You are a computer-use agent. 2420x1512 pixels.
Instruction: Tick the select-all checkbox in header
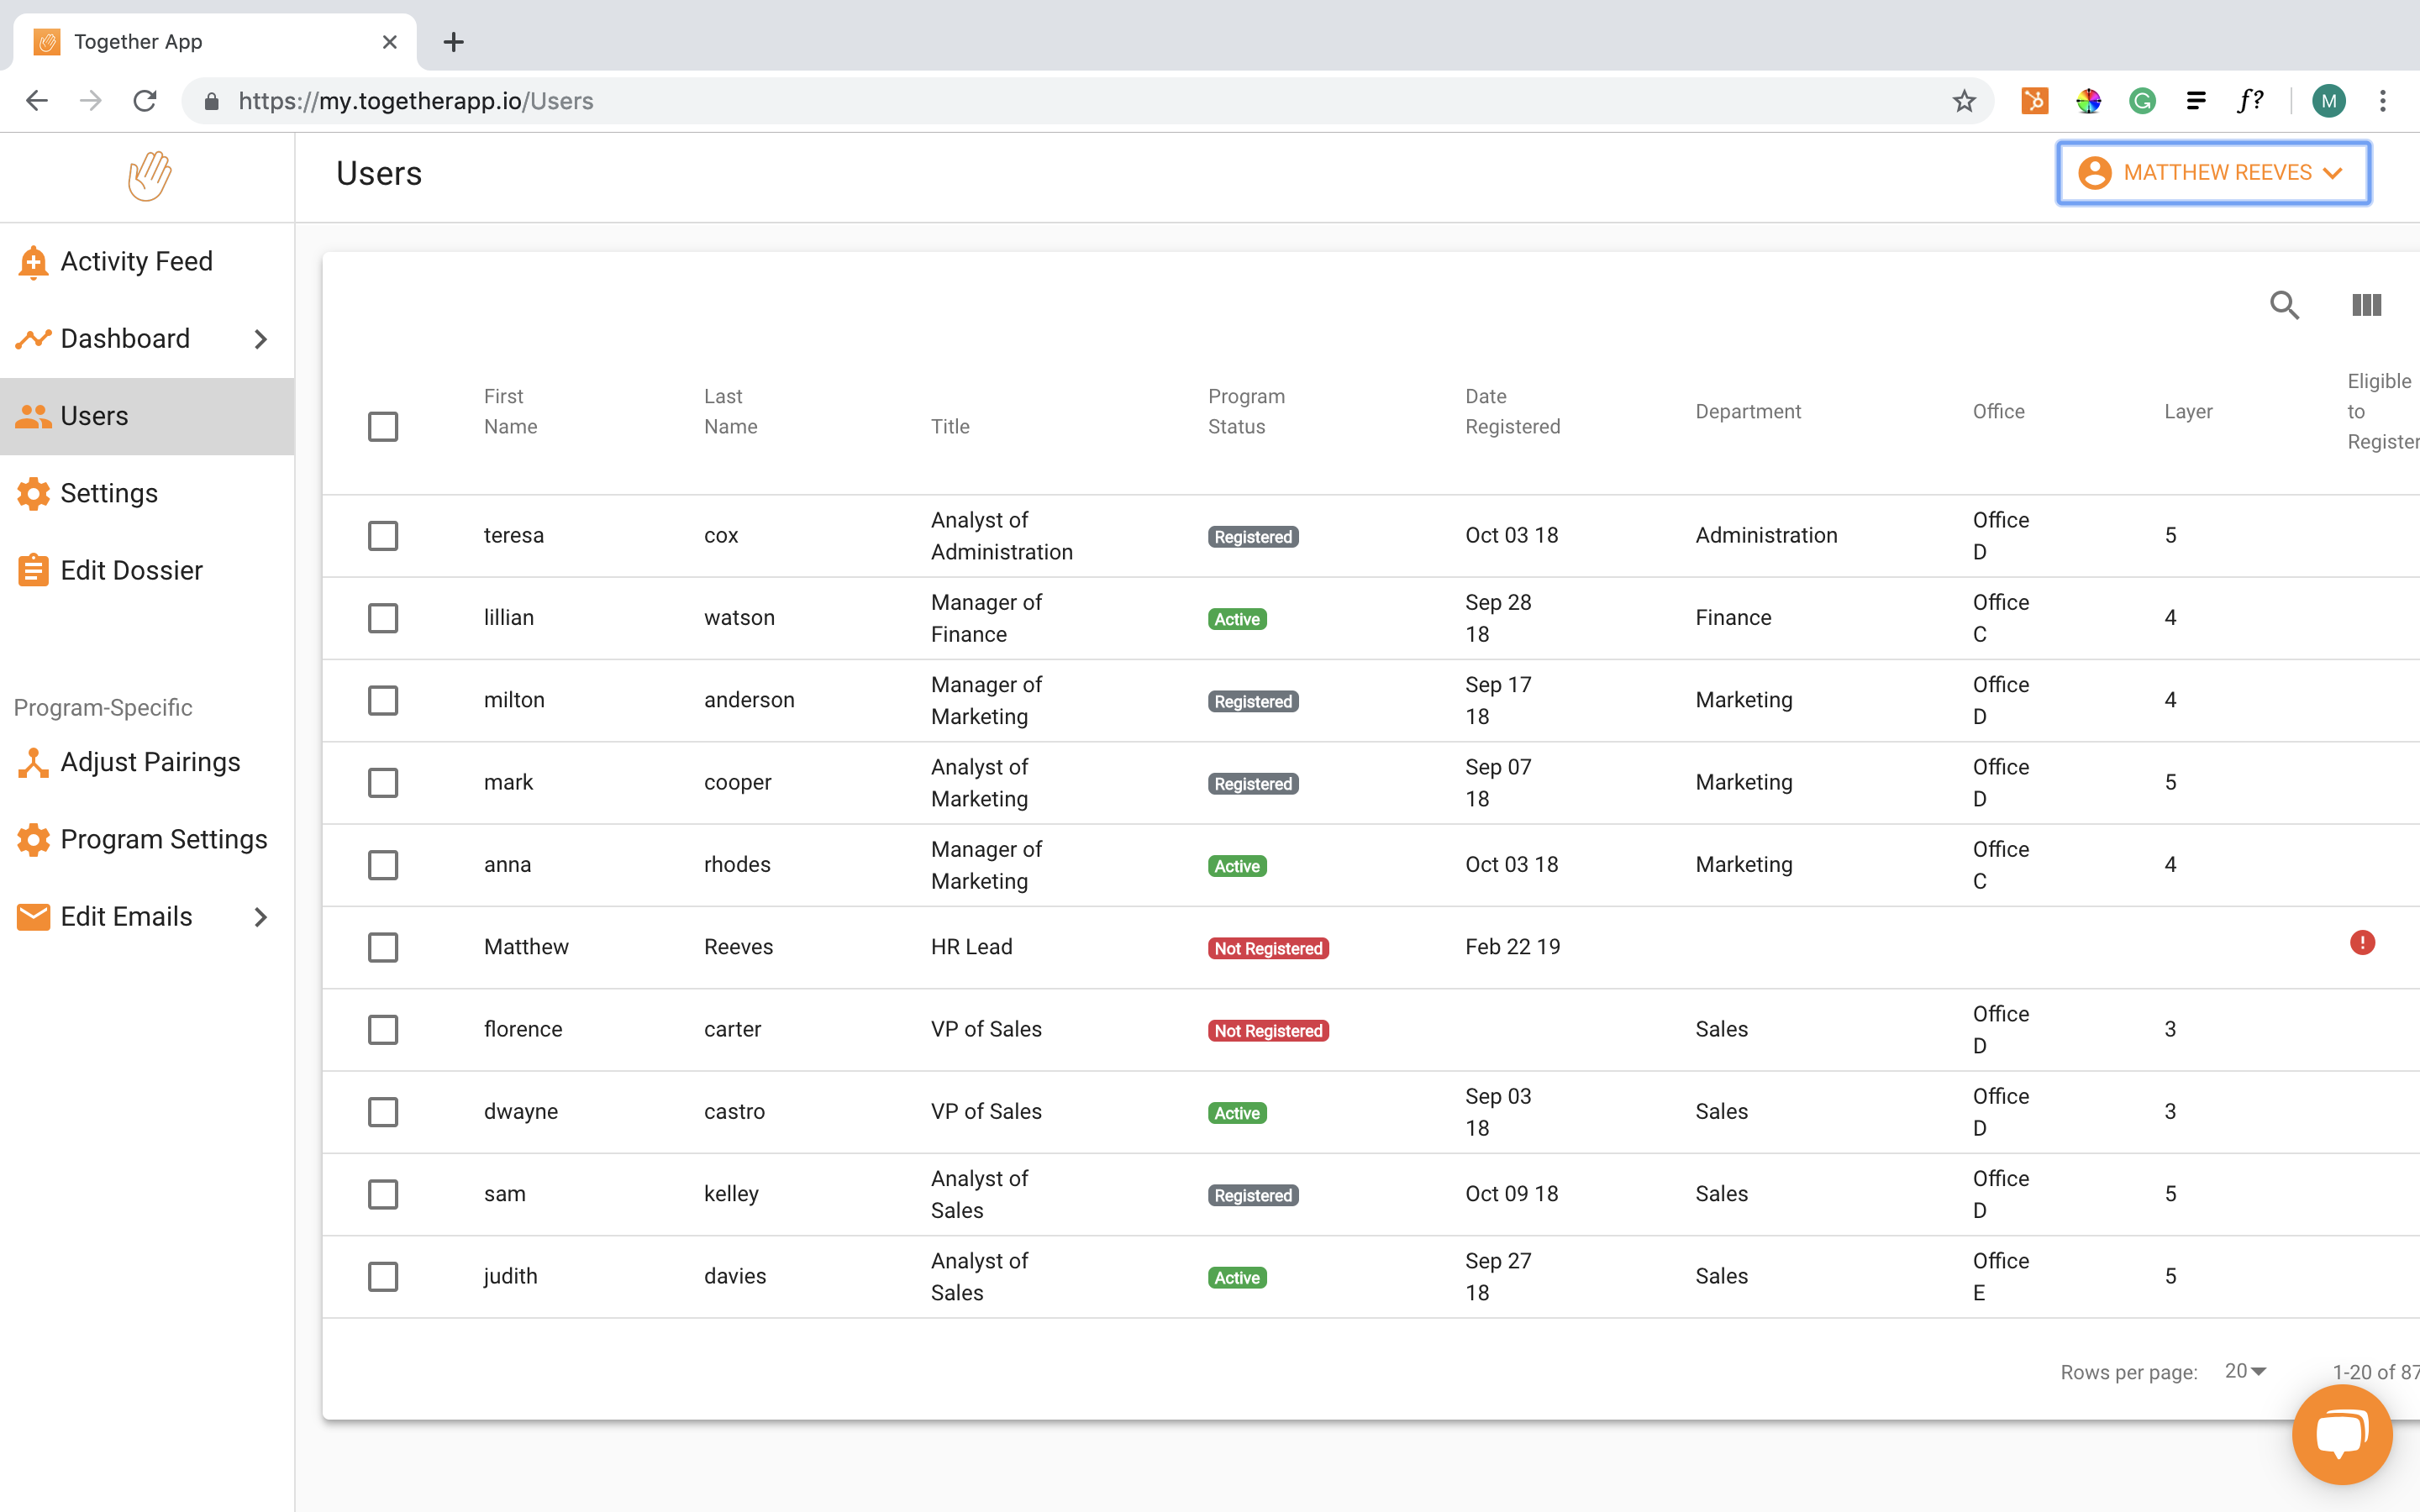[x=383, y=427]
